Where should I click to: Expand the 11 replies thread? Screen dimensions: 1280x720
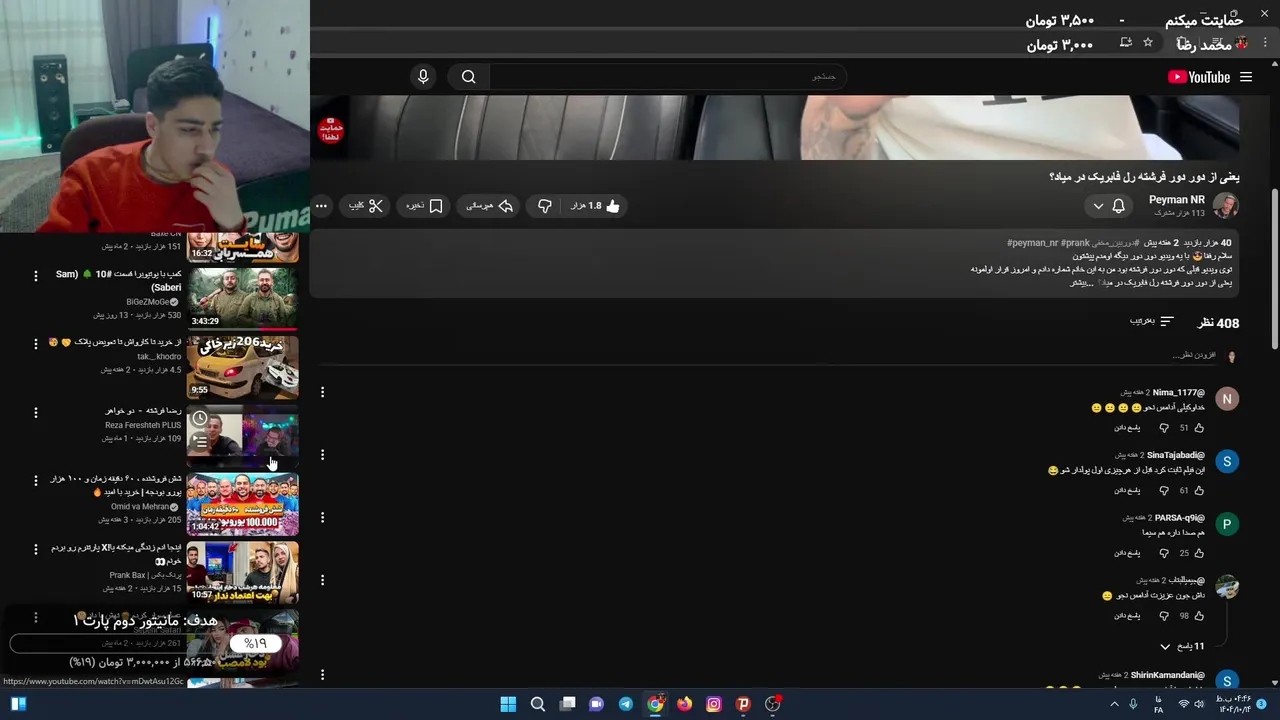tap(1182, 647)
